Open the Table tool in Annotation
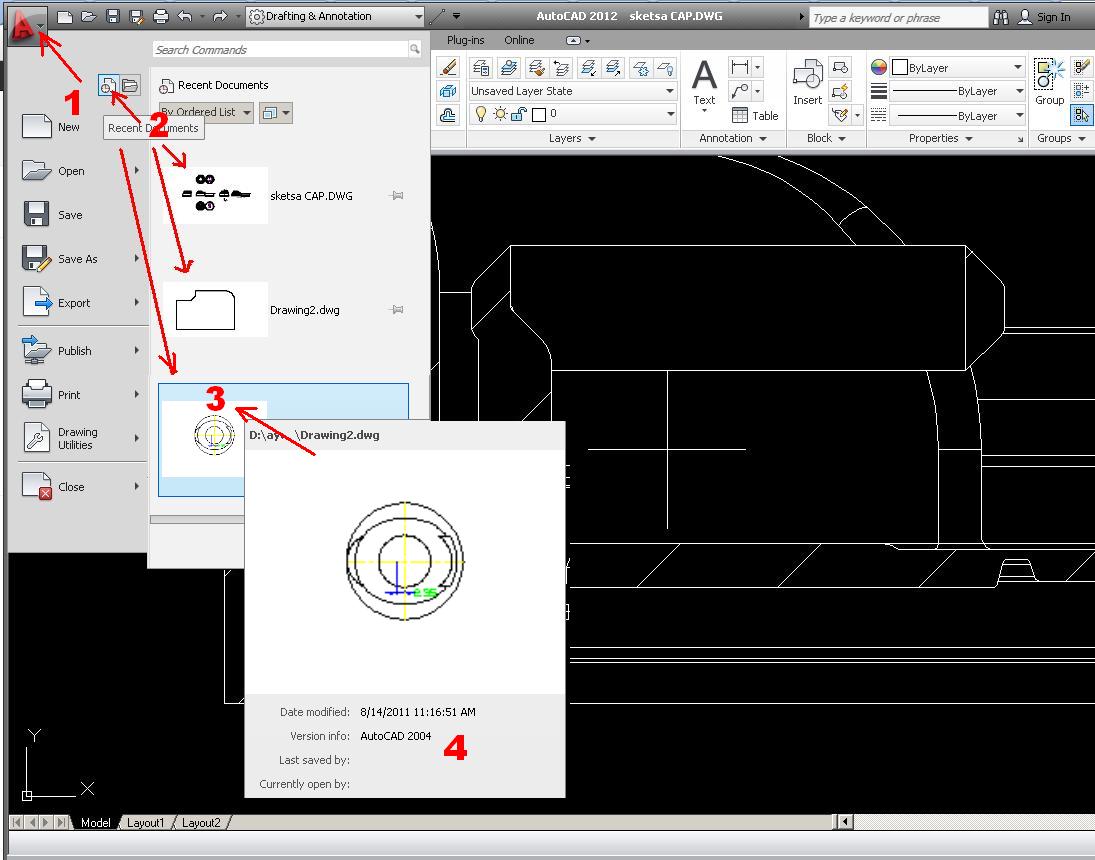The height and width of the screenshot is (860, 1095). [x=755, y=115]
